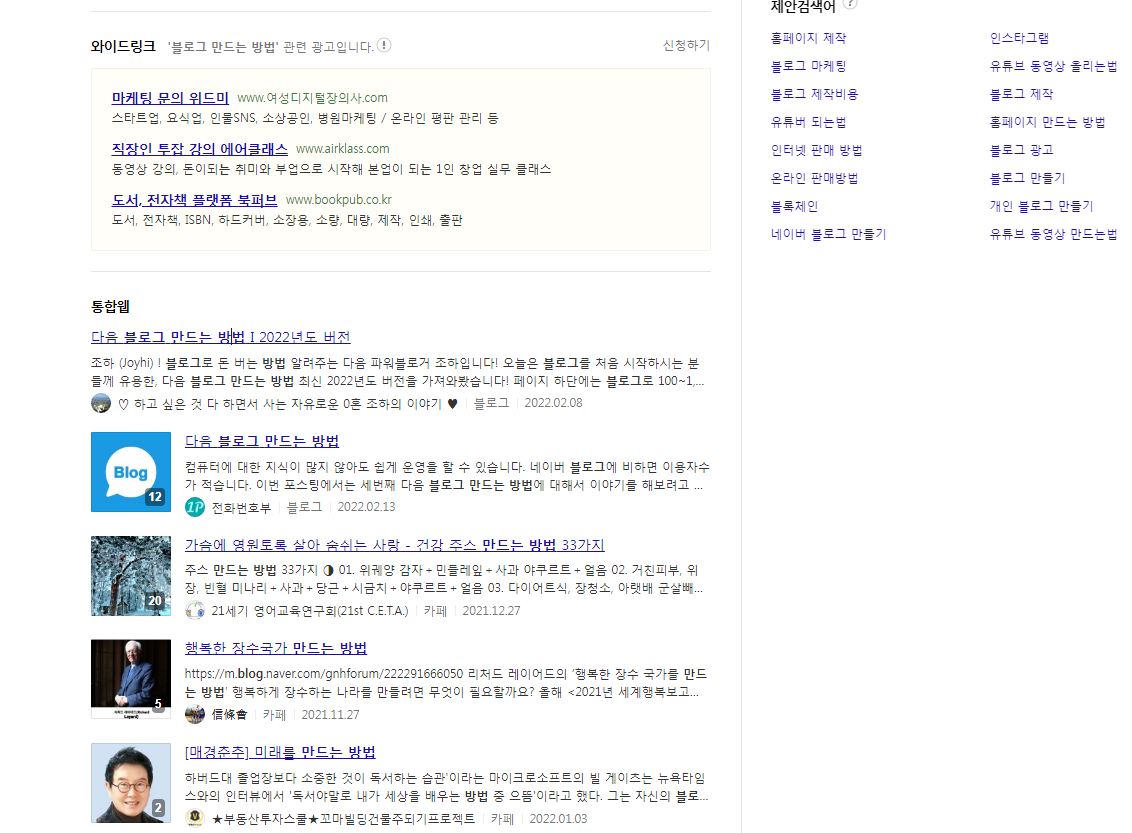Click the 블로그 label beside 2022.02.13
The width and height of the screenshot is (1132, 833).
[x=304, y=507]
